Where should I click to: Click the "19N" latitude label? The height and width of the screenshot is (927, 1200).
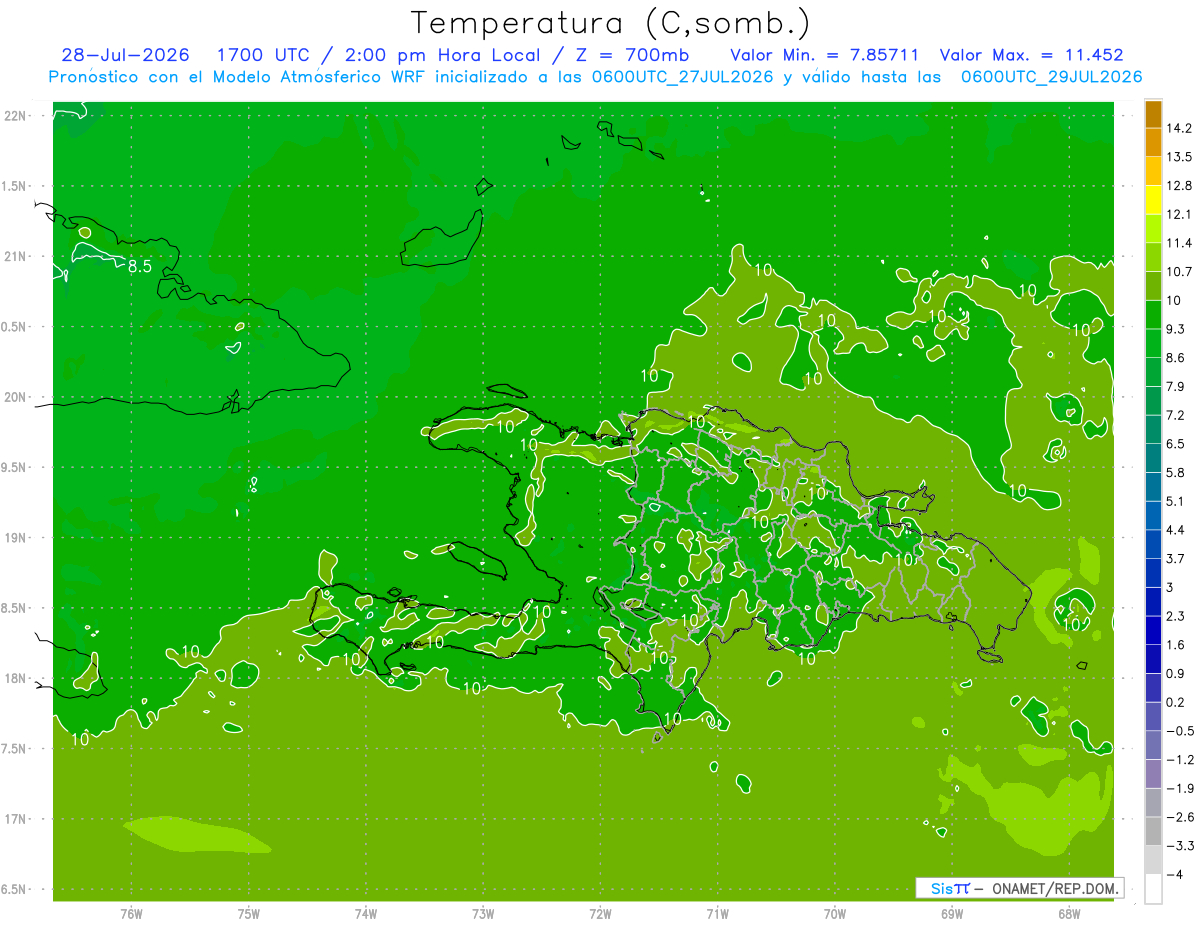coord(16,537)
